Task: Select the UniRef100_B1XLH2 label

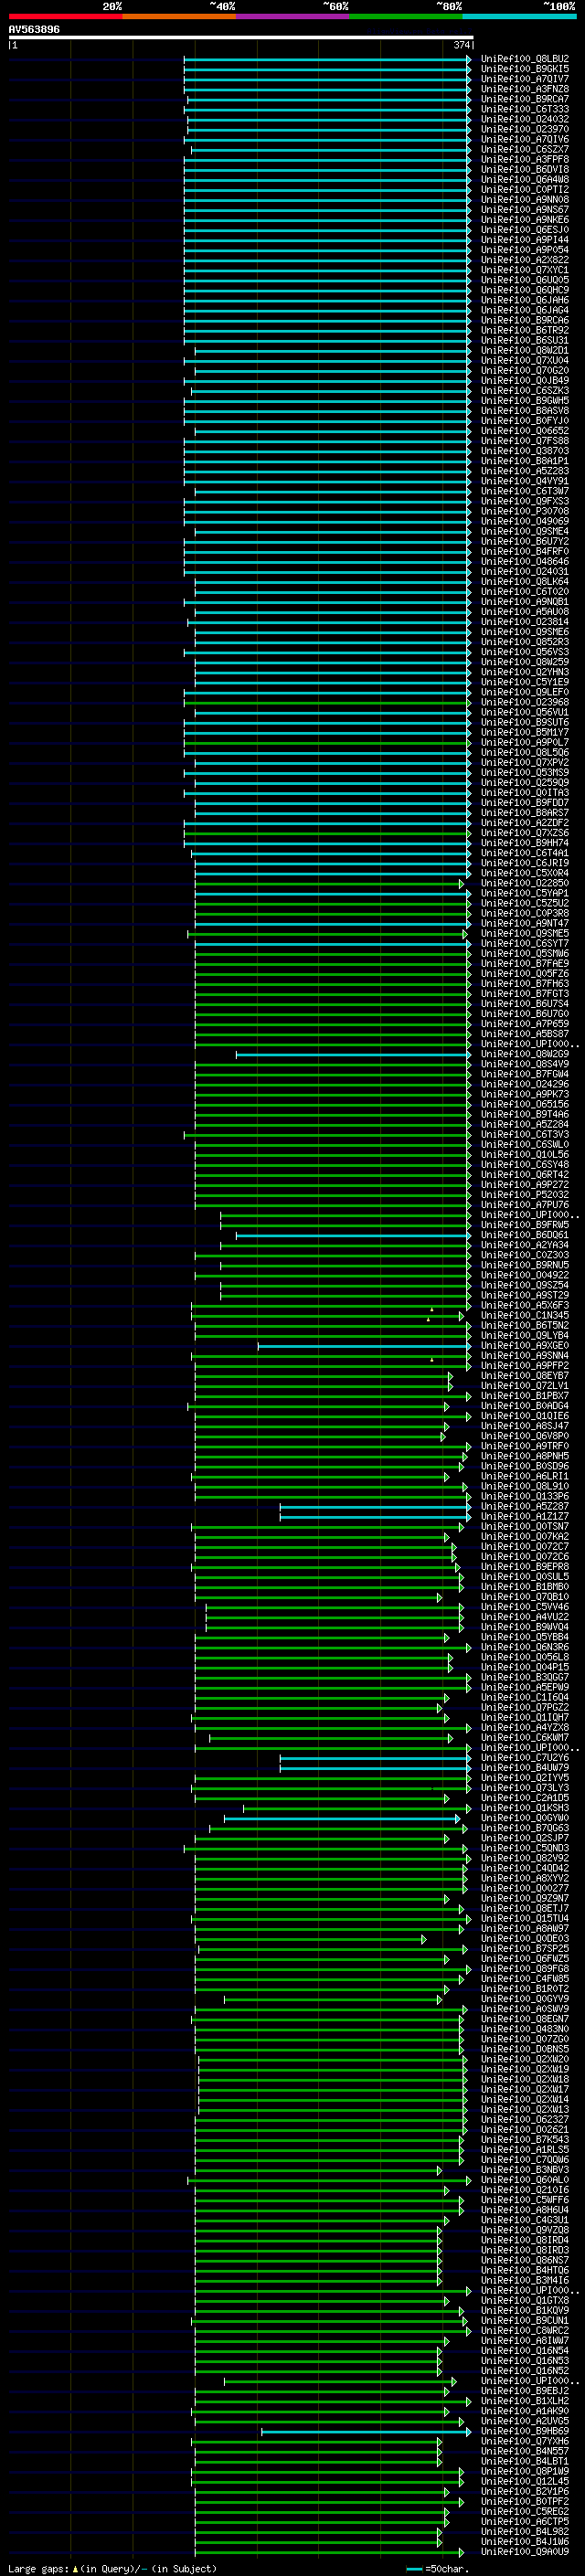Action: click(x=524, y=2400)
